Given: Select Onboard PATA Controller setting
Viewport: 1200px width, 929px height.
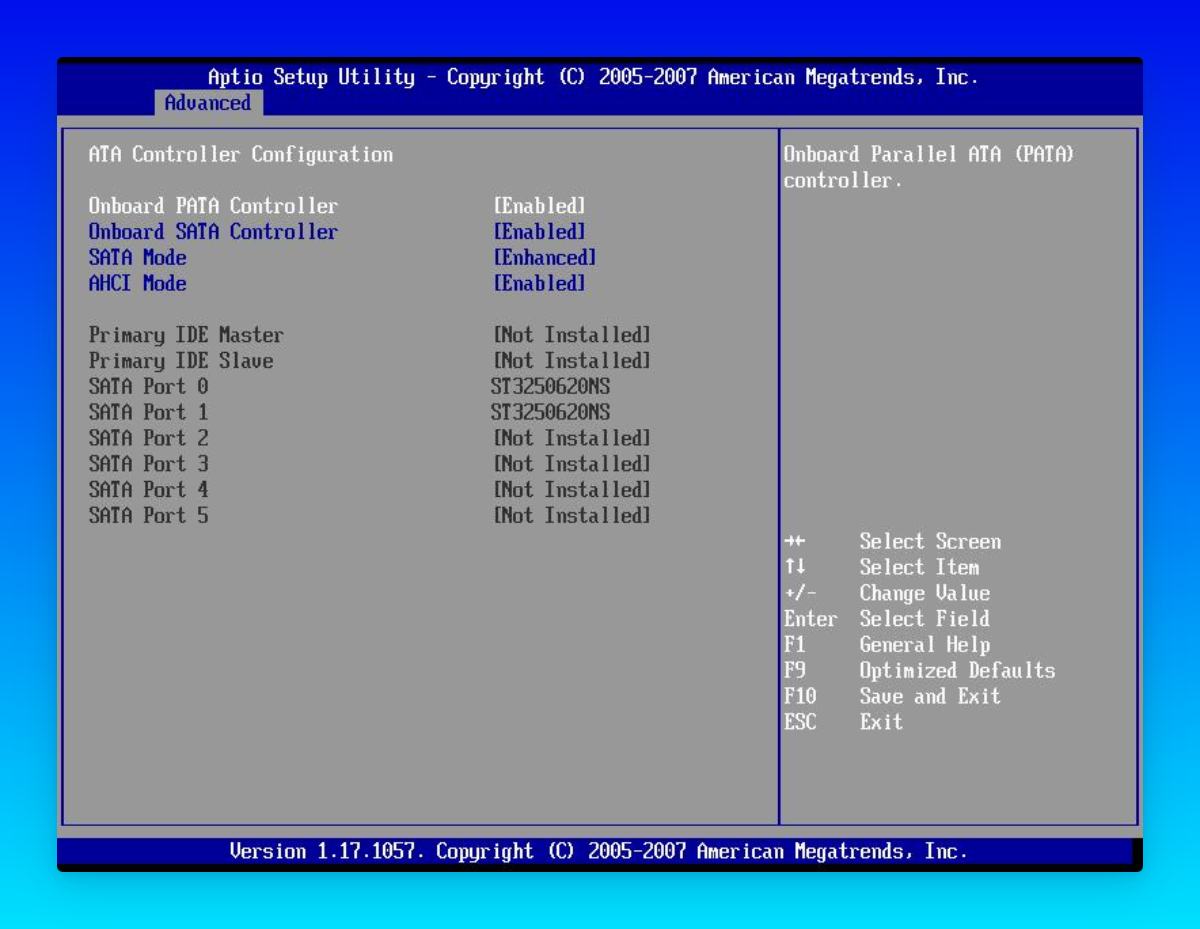Looking at the screenshot, I should point(213,205).
